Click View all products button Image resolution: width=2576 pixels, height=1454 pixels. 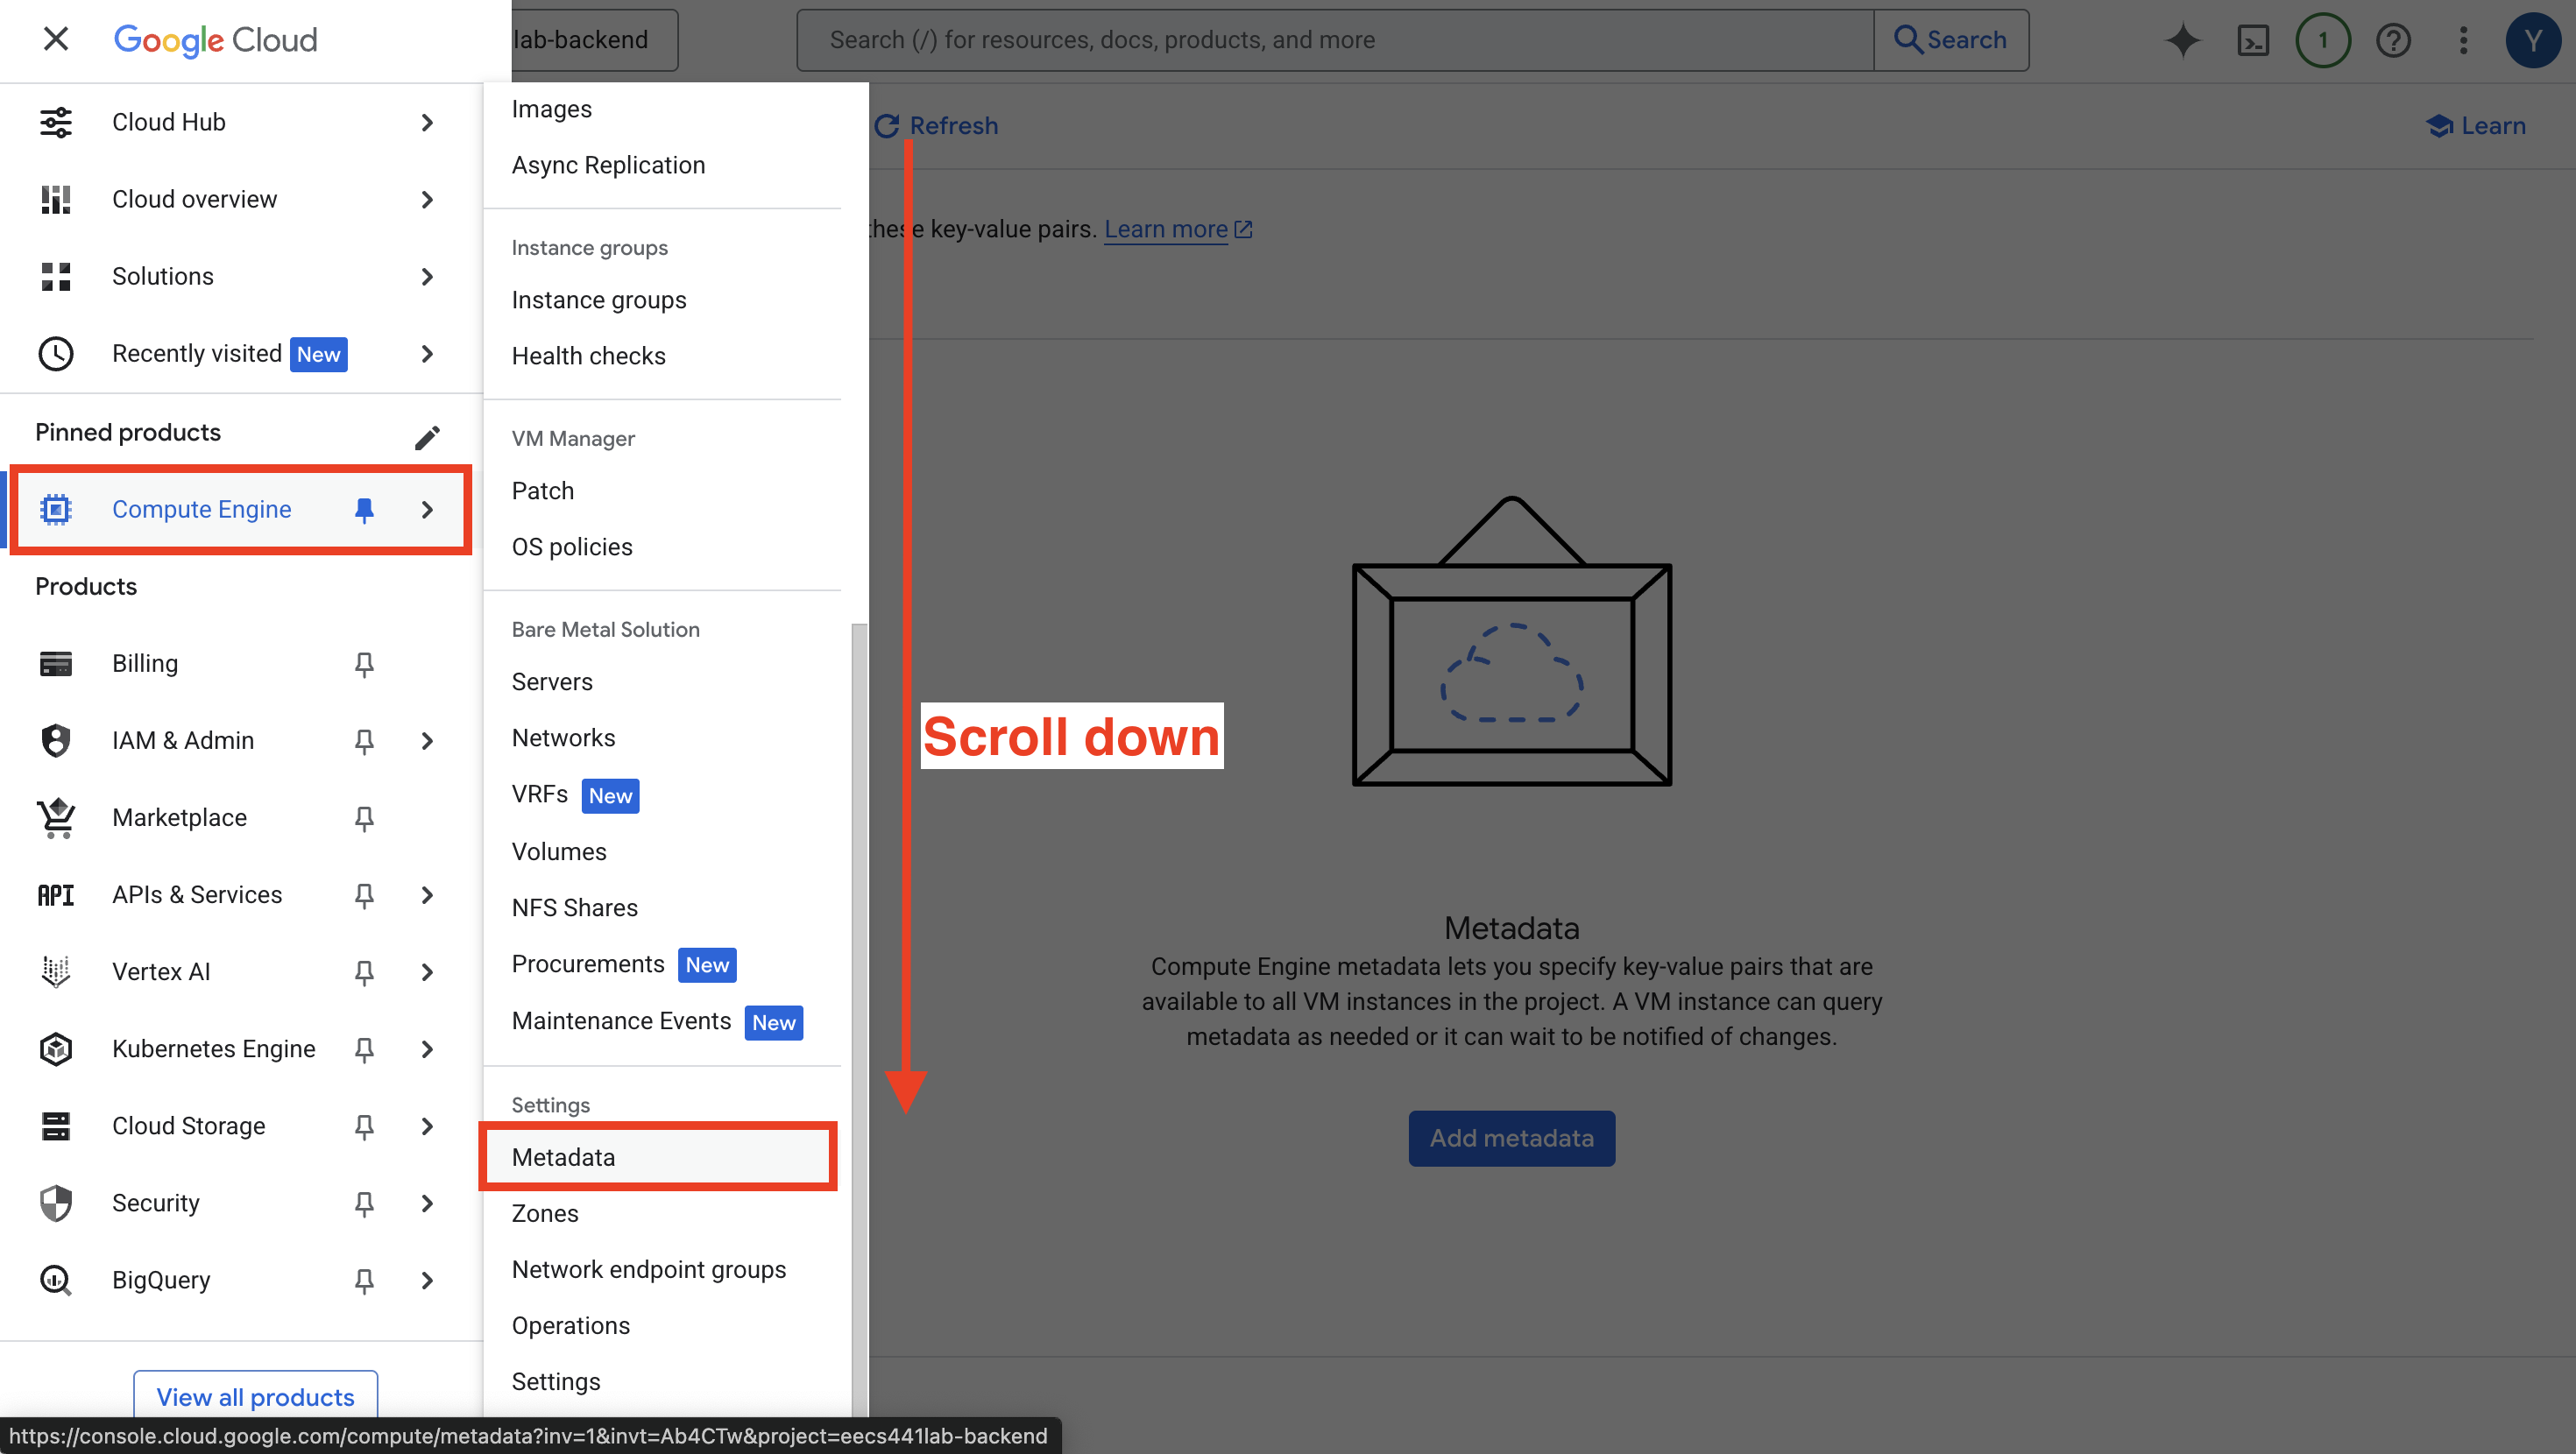point(255,1397)
